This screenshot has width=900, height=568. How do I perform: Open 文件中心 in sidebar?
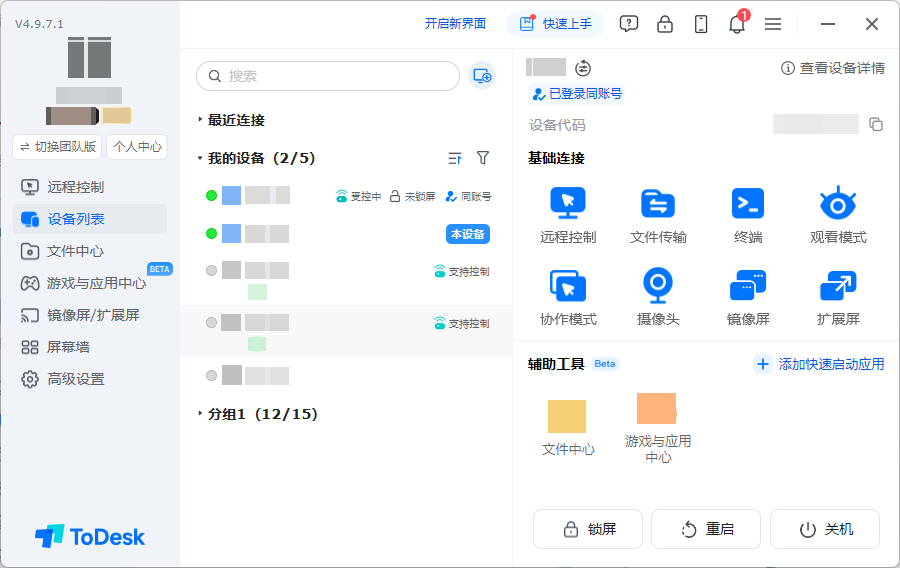[x=90, y=251]
